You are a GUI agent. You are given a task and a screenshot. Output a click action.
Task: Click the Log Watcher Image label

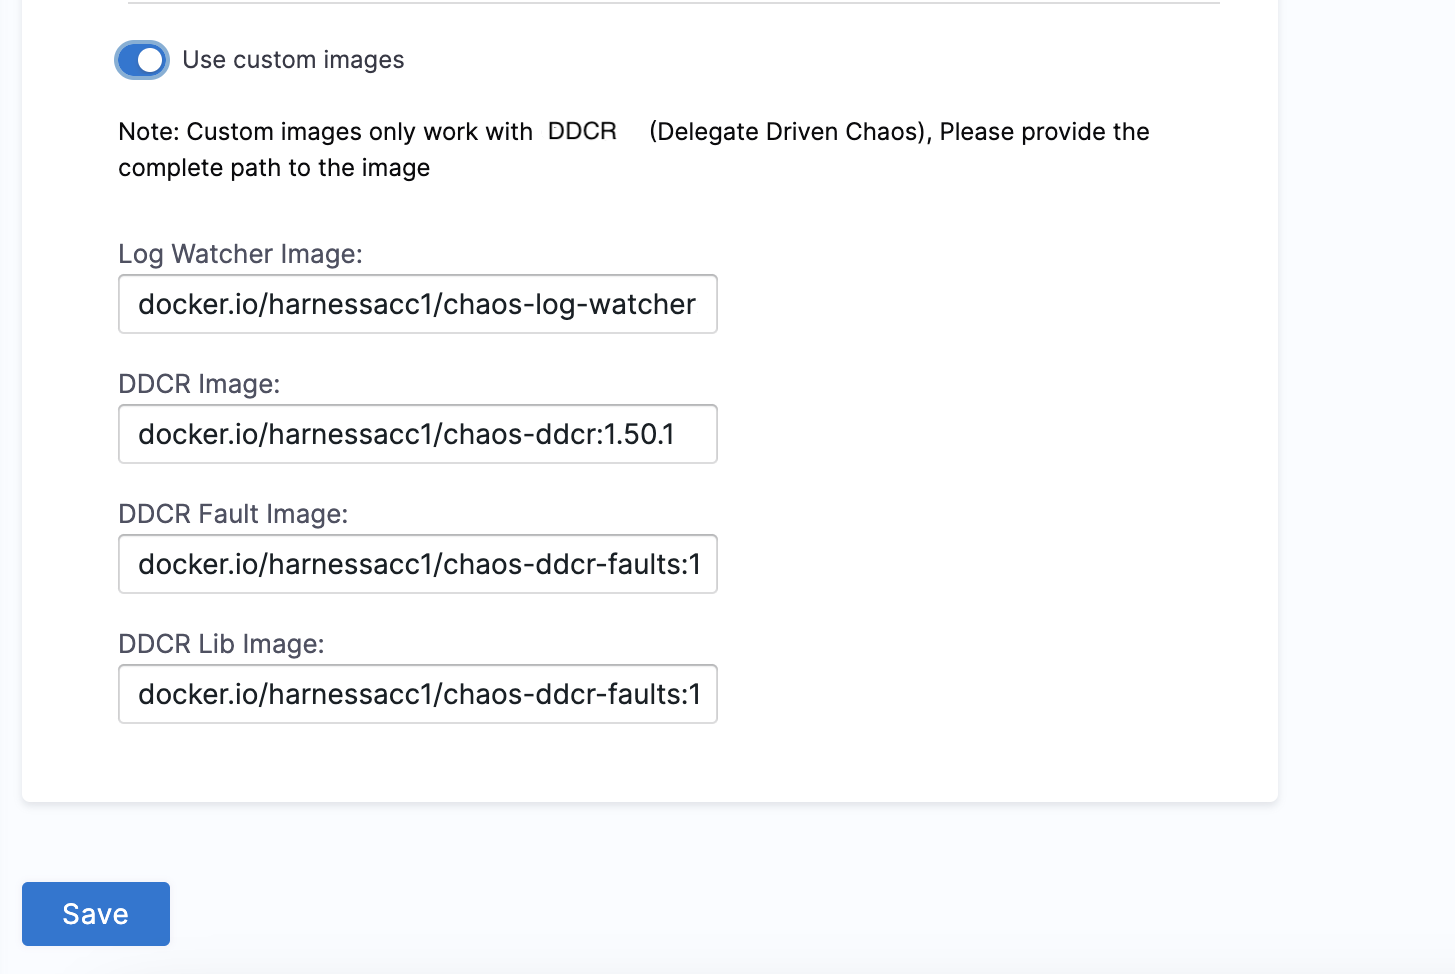click(240, 254)
